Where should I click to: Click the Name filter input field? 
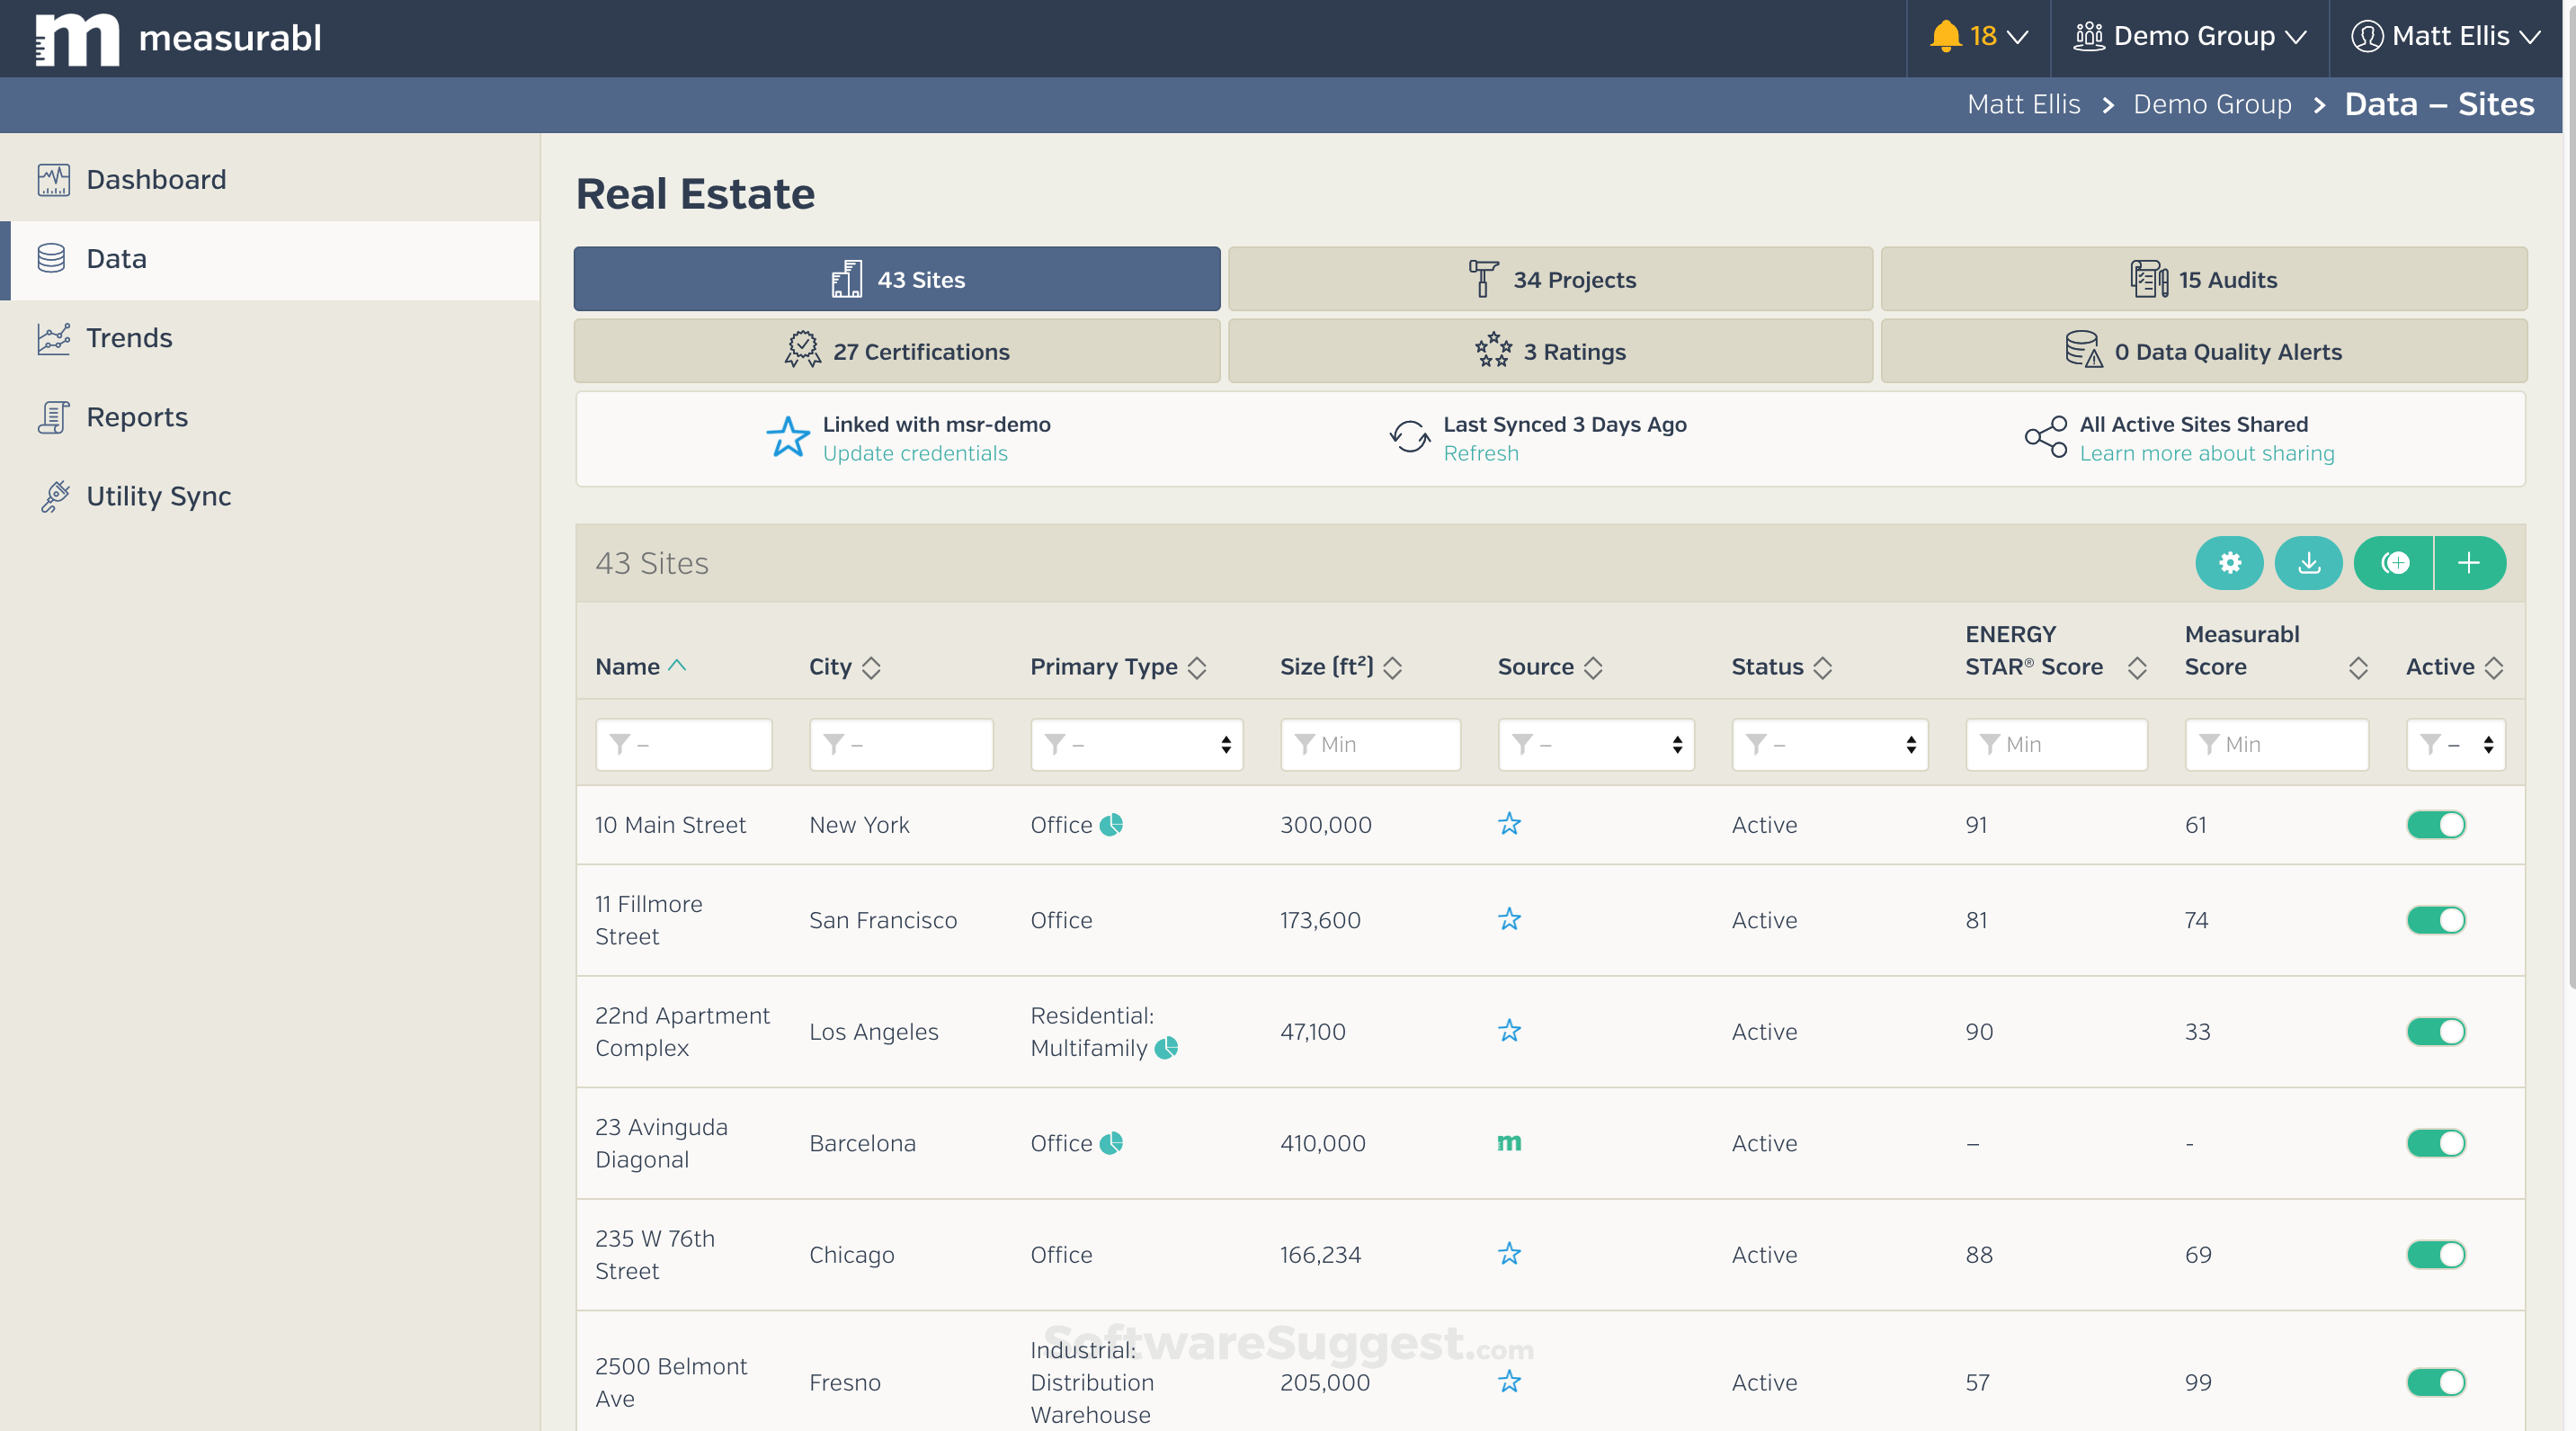[683, 744]
